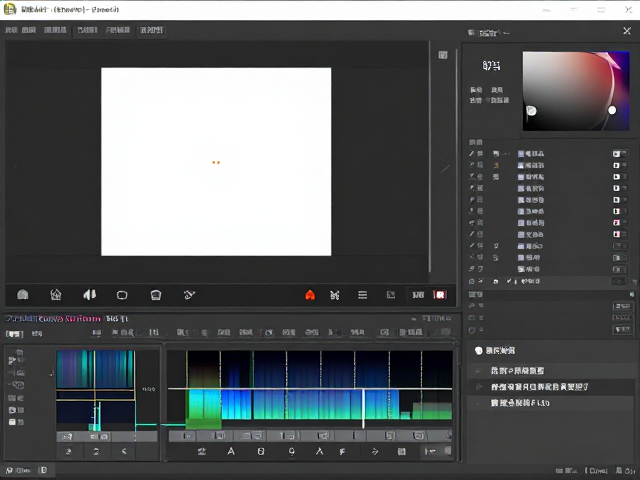
Task: Select the bottom highlighted layer row
Action: coord(551,281)
